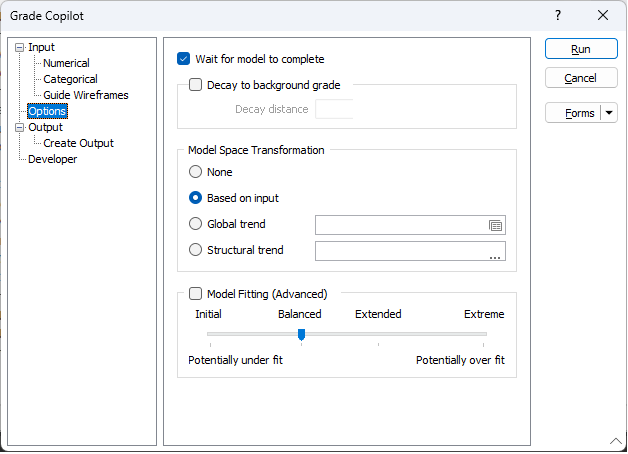
Task: Open the Forms dropdown arrow
Action: (609, 113)
